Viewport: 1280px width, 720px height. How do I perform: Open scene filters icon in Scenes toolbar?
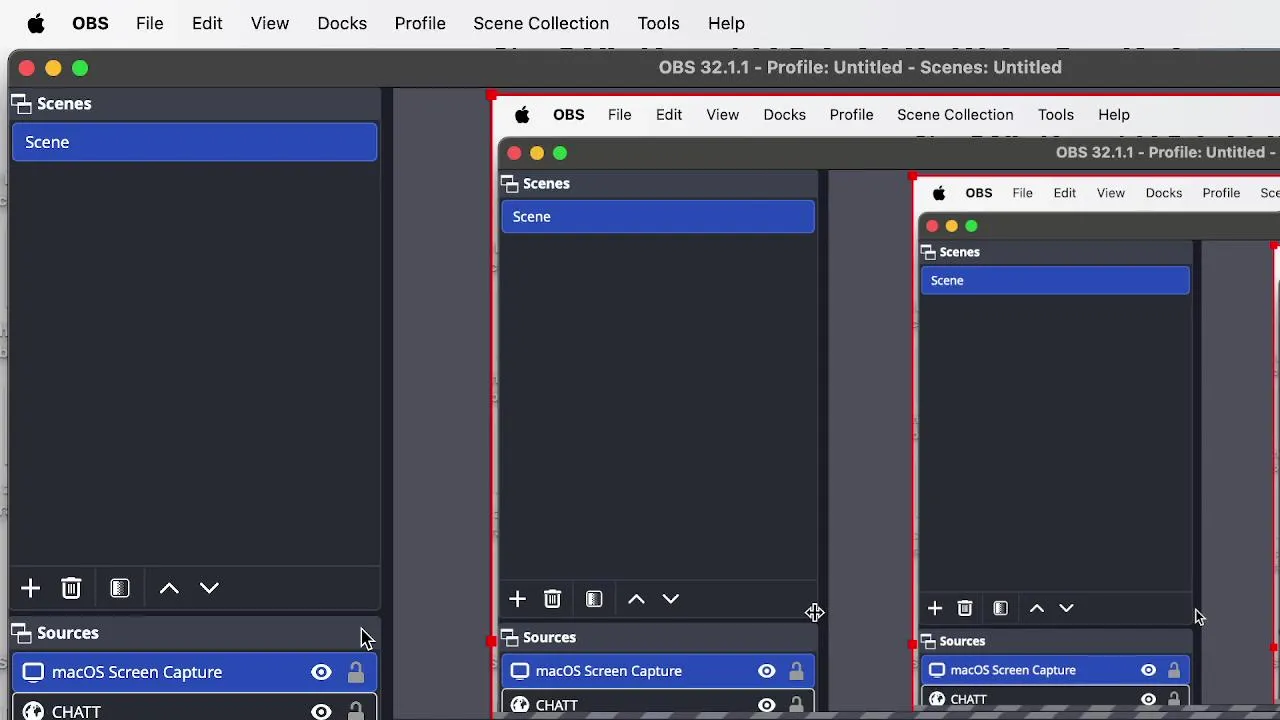(120, 588)
